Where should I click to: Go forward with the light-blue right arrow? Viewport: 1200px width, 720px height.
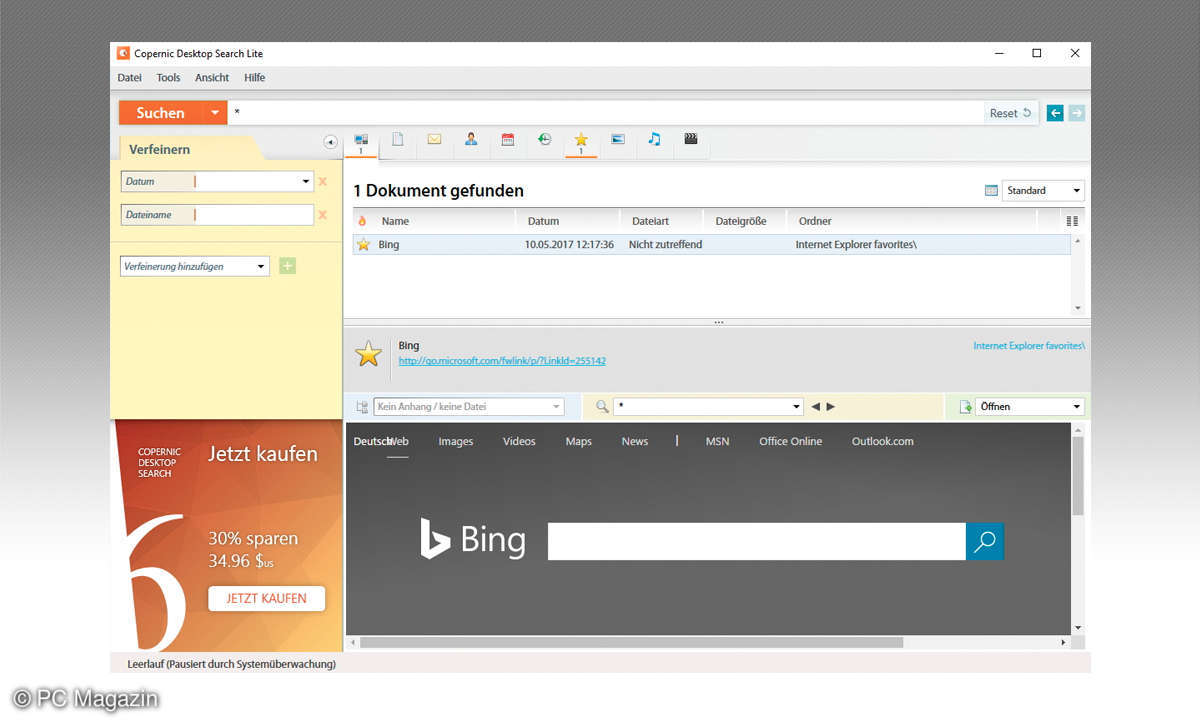(x=1076, y=113)
